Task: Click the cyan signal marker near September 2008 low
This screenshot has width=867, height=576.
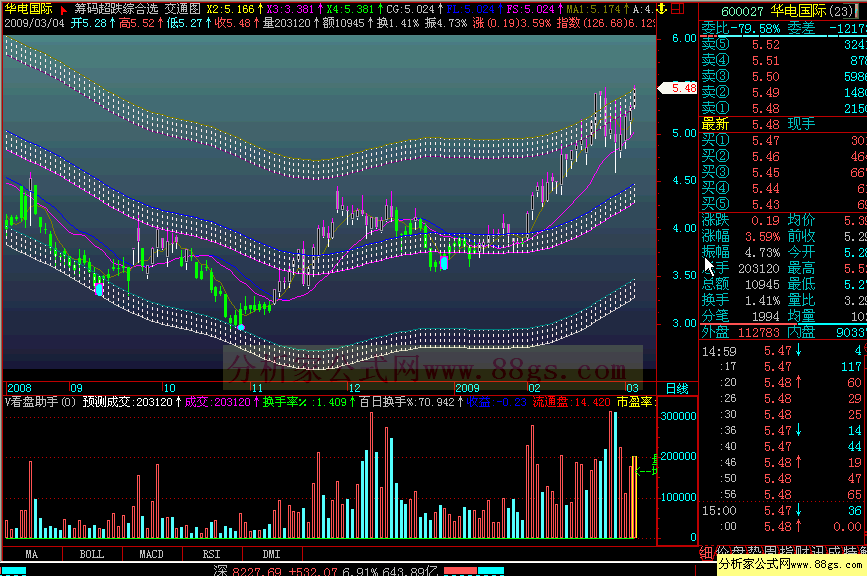Action: 99,289
